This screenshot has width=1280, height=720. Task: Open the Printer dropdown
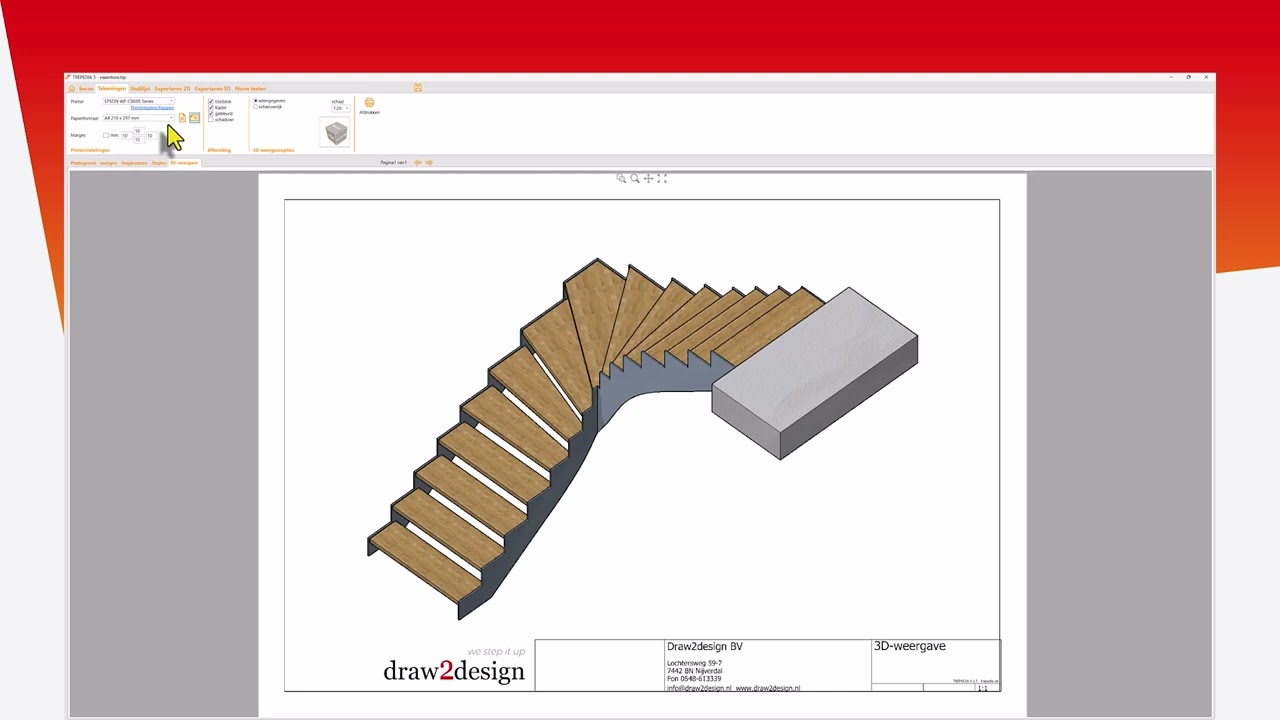[139, 101]
